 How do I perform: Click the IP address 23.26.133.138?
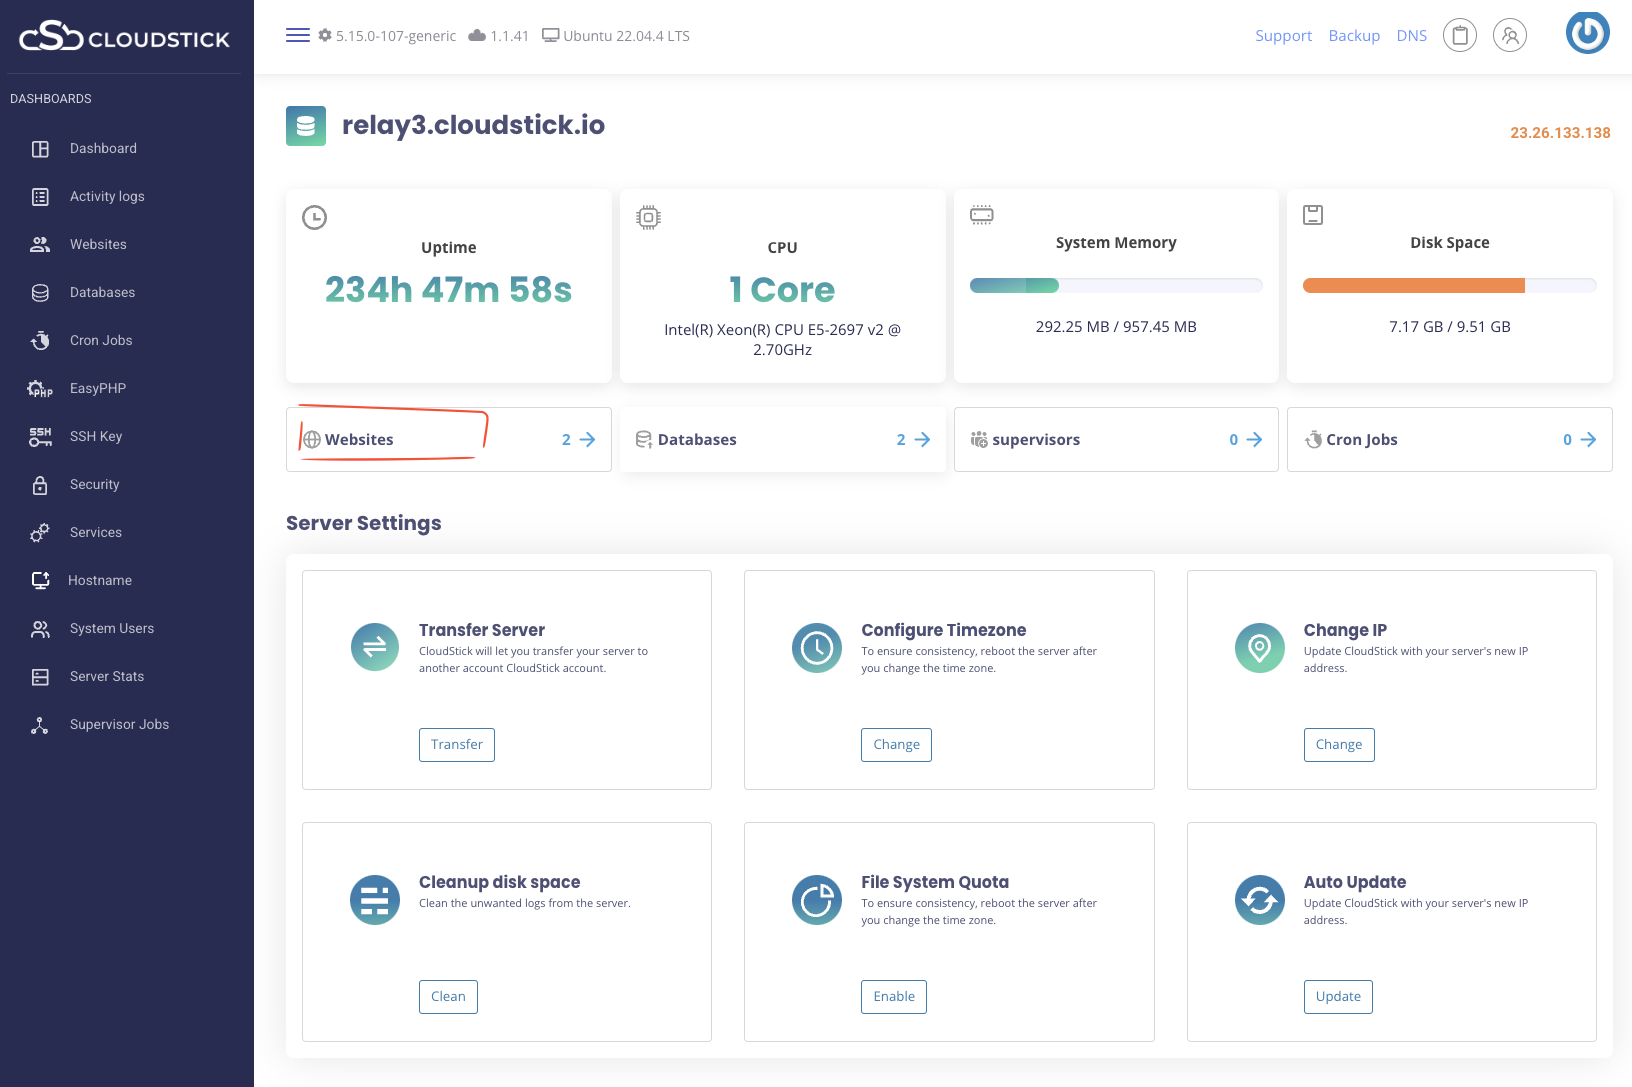click(x=1559, y=132)
